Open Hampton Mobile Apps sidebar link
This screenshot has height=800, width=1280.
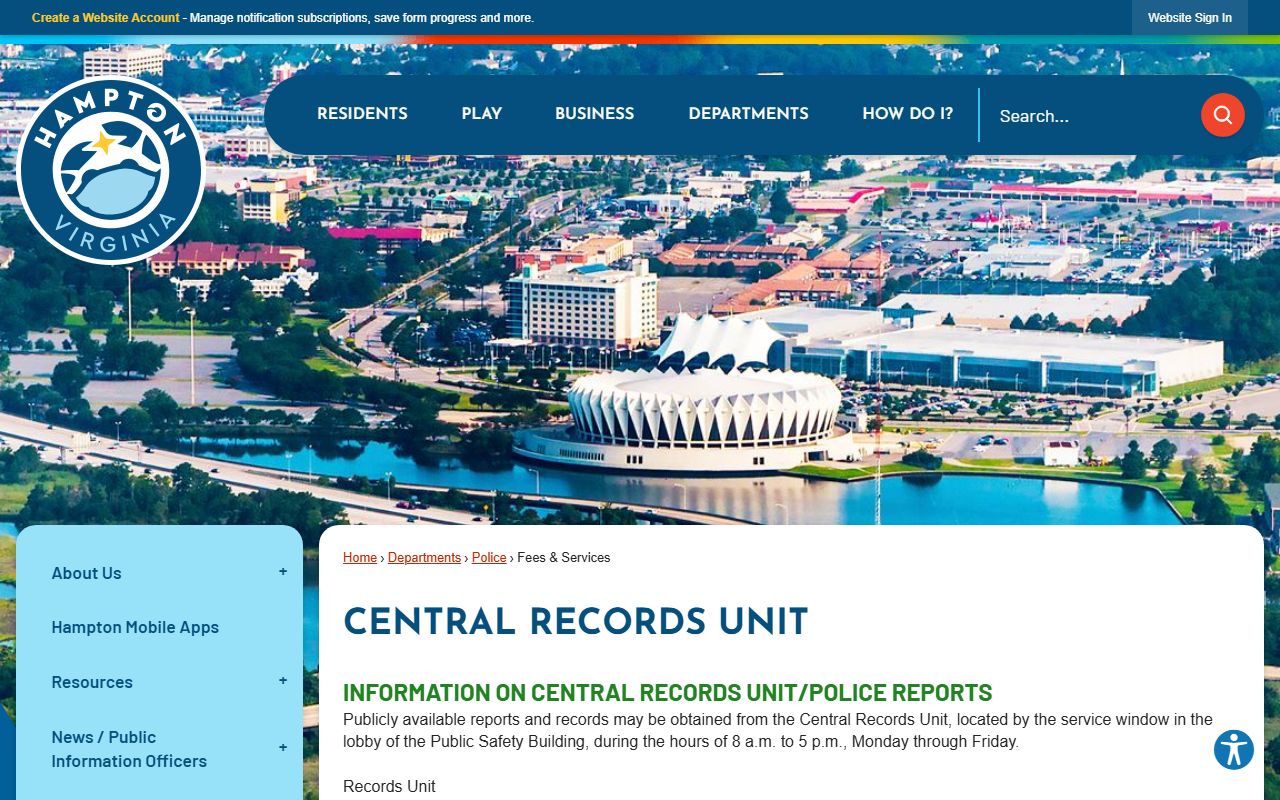(x=135, y=627)
